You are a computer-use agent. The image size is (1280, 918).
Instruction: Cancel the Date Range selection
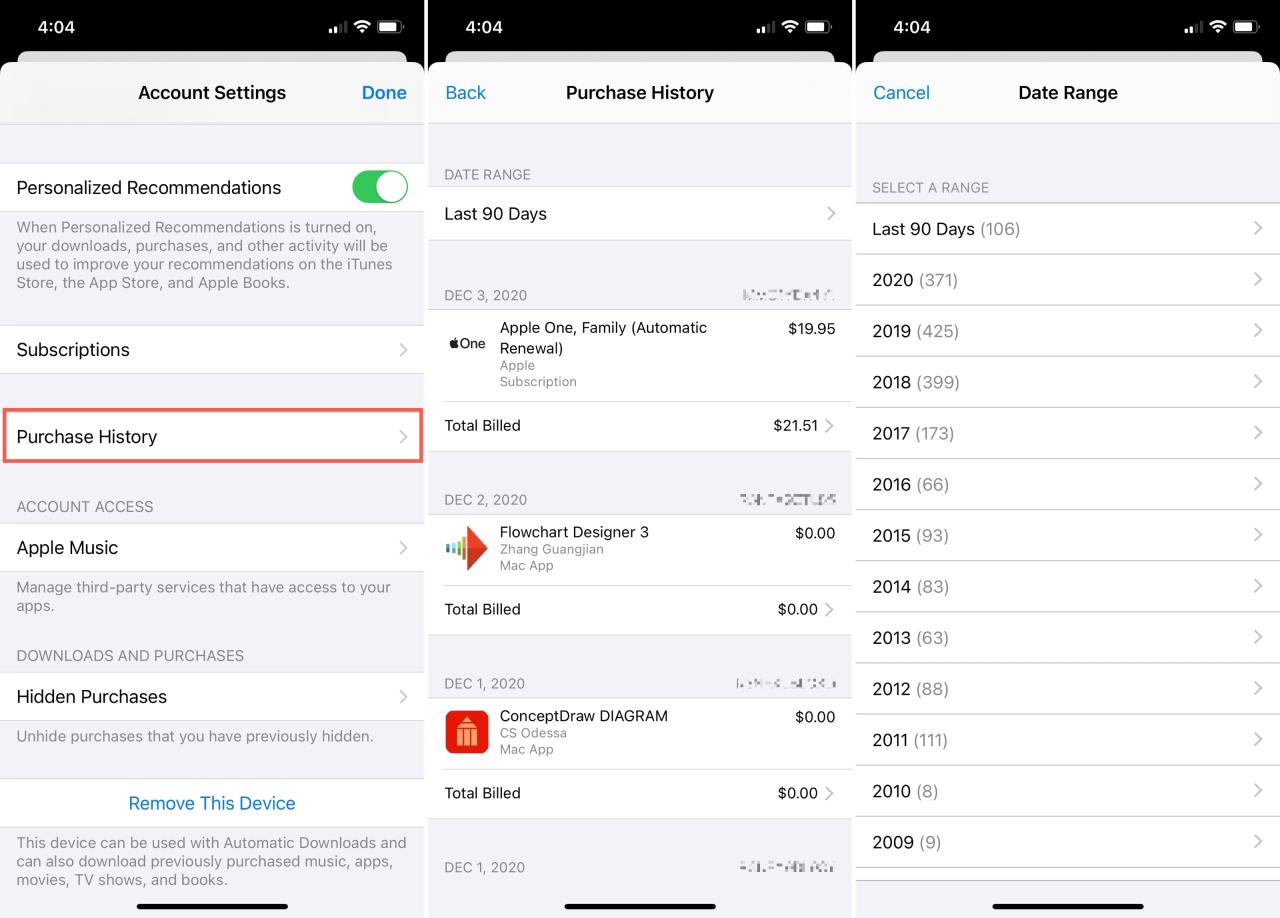(901, 92)
